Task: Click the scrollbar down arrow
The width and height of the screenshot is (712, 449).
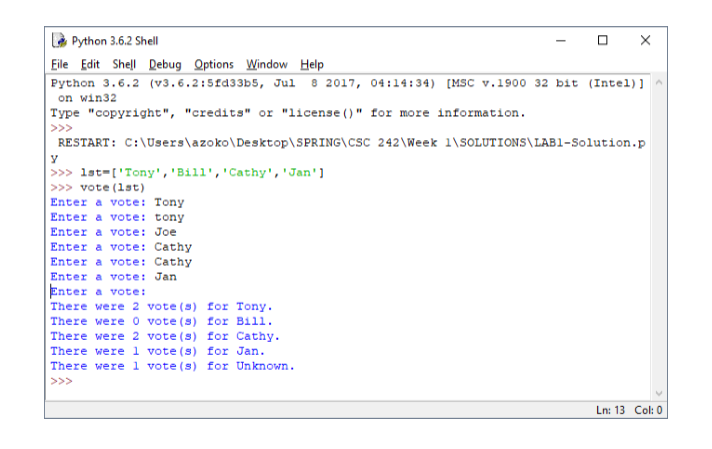Action: (x=659, y=393)
